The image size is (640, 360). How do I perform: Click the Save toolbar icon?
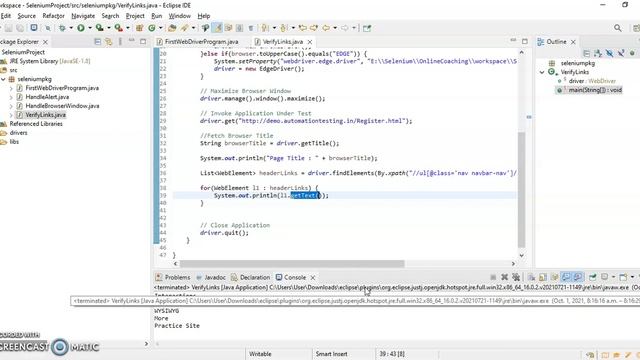tap(8, 28)
